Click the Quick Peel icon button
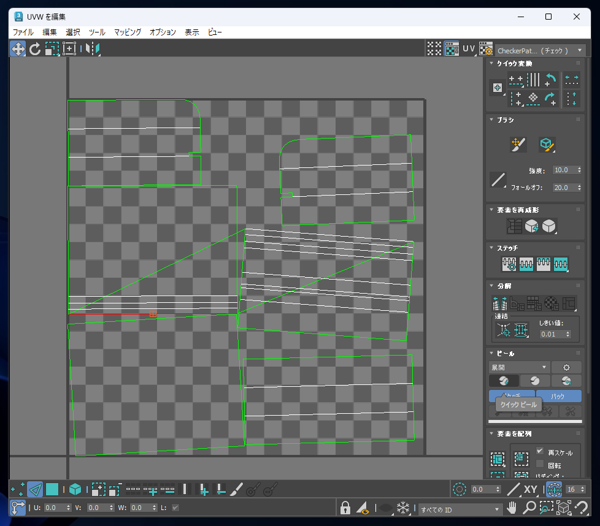Viewport: 600px width, 526px height. [x=504, y=381]
